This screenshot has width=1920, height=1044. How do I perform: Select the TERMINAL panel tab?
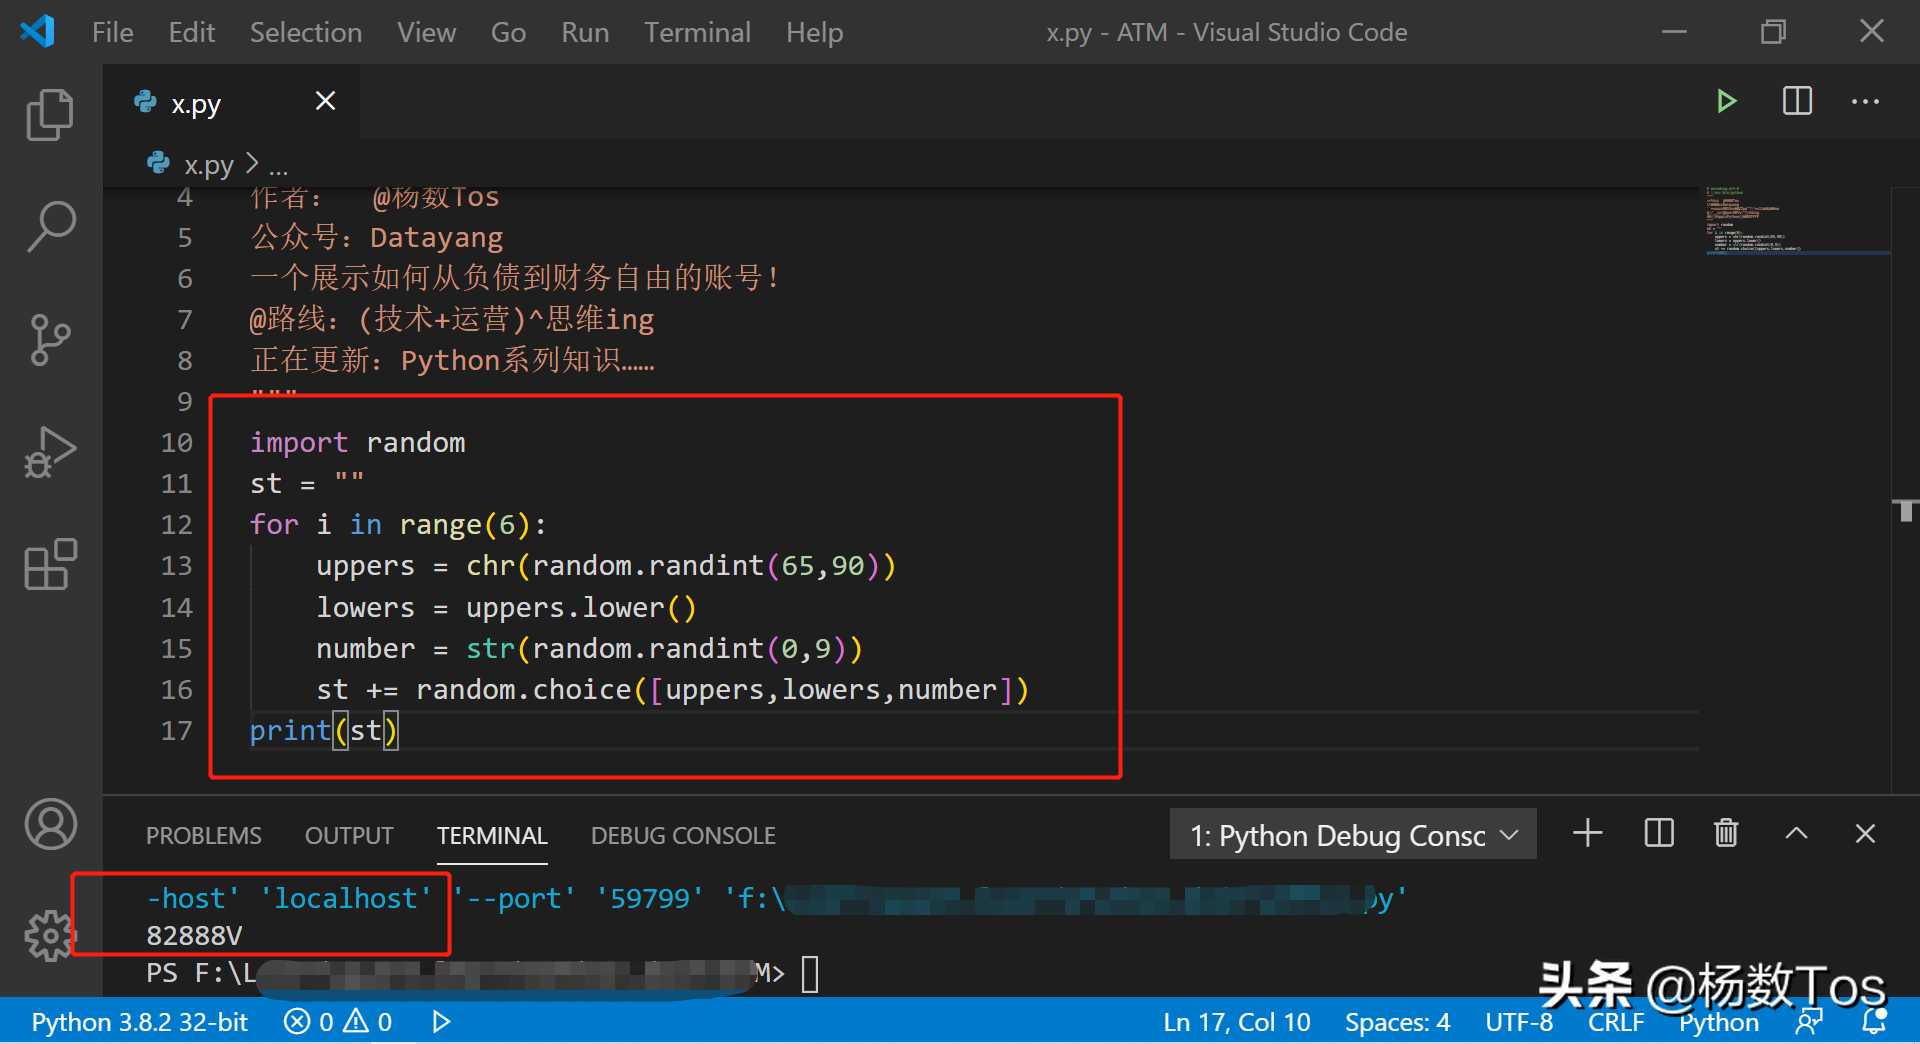point(492,836)
